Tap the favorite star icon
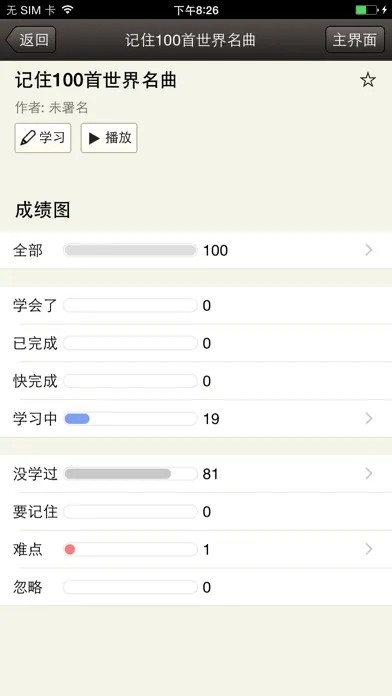392x696 pixels. pyautogui.click(x=368, y=80)
